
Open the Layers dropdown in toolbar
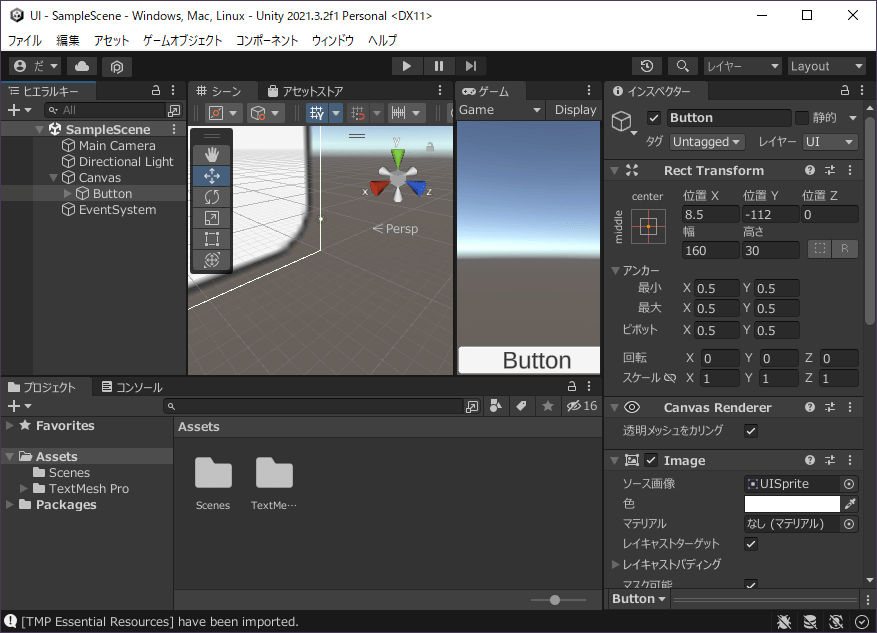(x=742, y=66)
